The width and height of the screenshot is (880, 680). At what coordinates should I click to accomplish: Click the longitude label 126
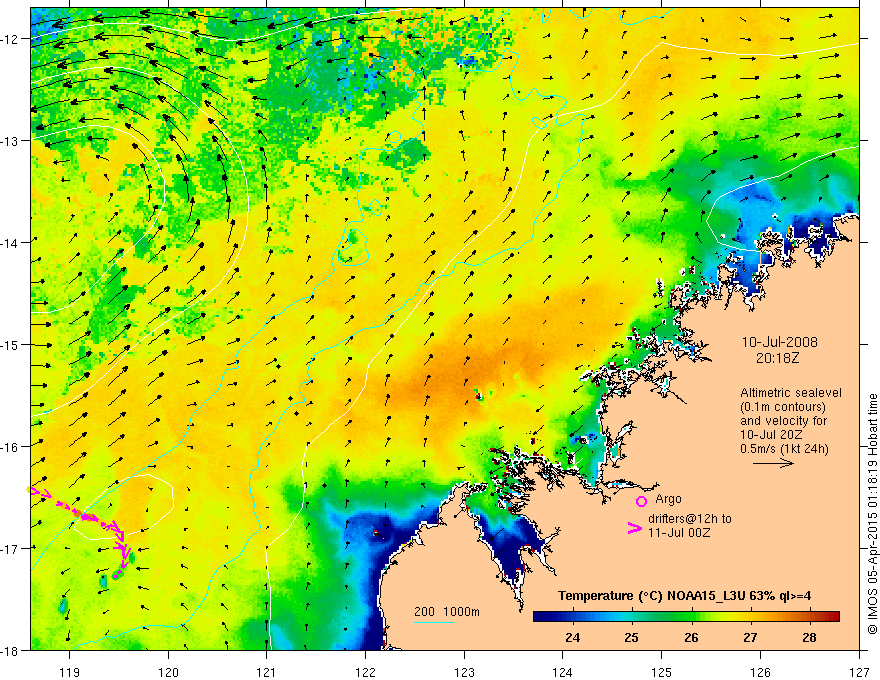[760, 672]
